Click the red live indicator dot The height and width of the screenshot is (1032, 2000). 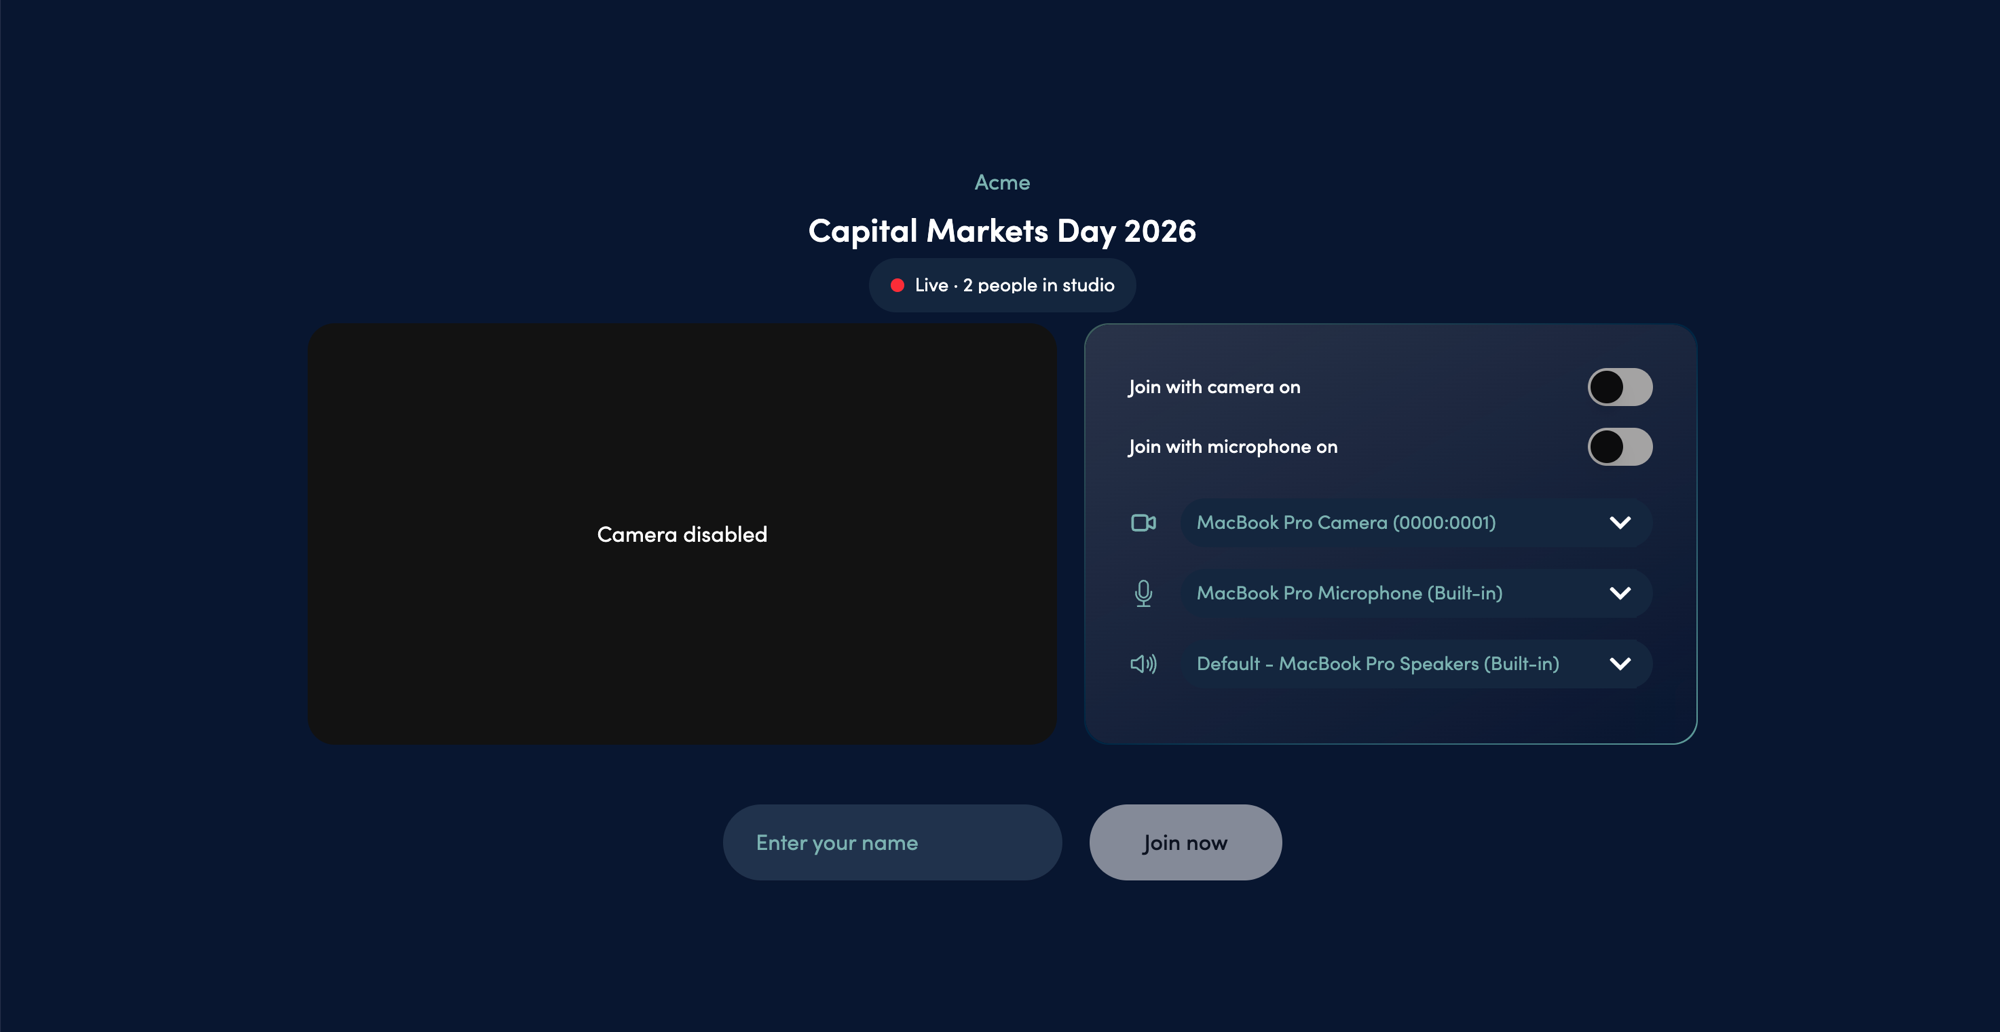(897, 286)
